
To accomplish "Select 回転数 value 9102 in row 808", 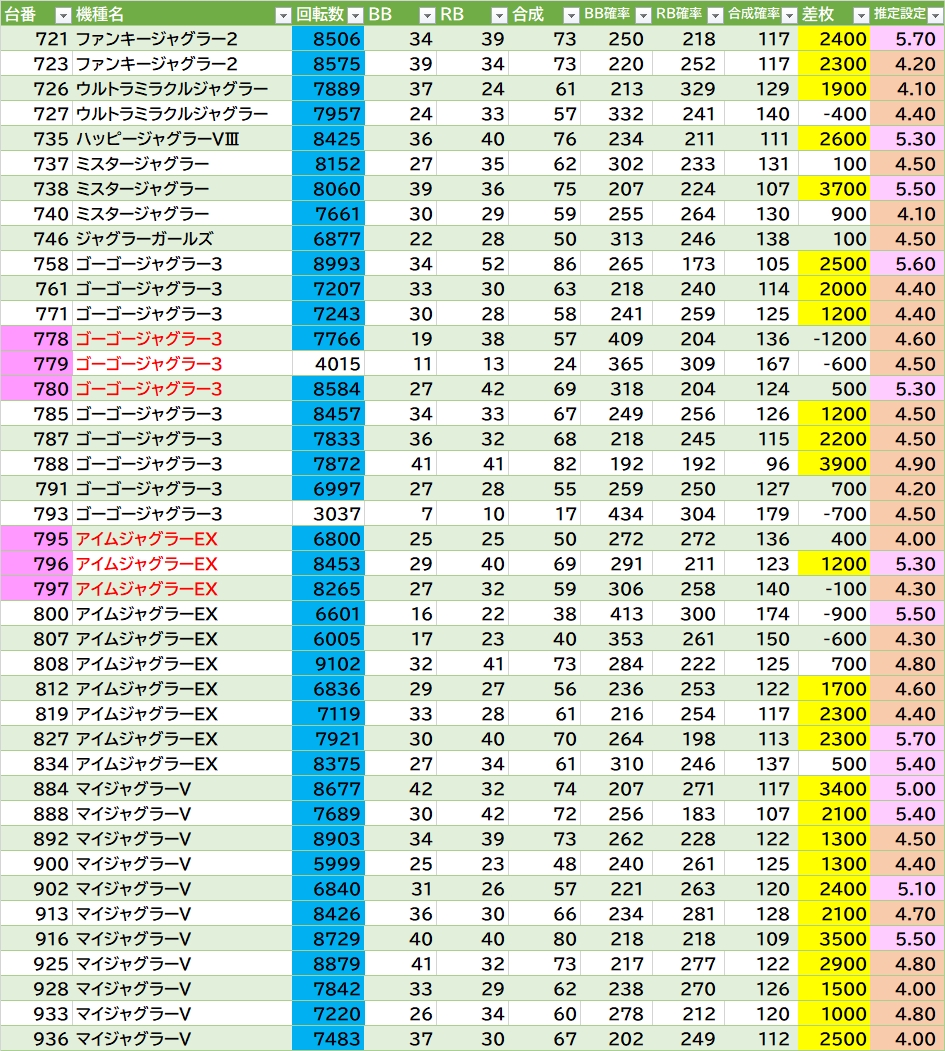I will click(328, 664).
